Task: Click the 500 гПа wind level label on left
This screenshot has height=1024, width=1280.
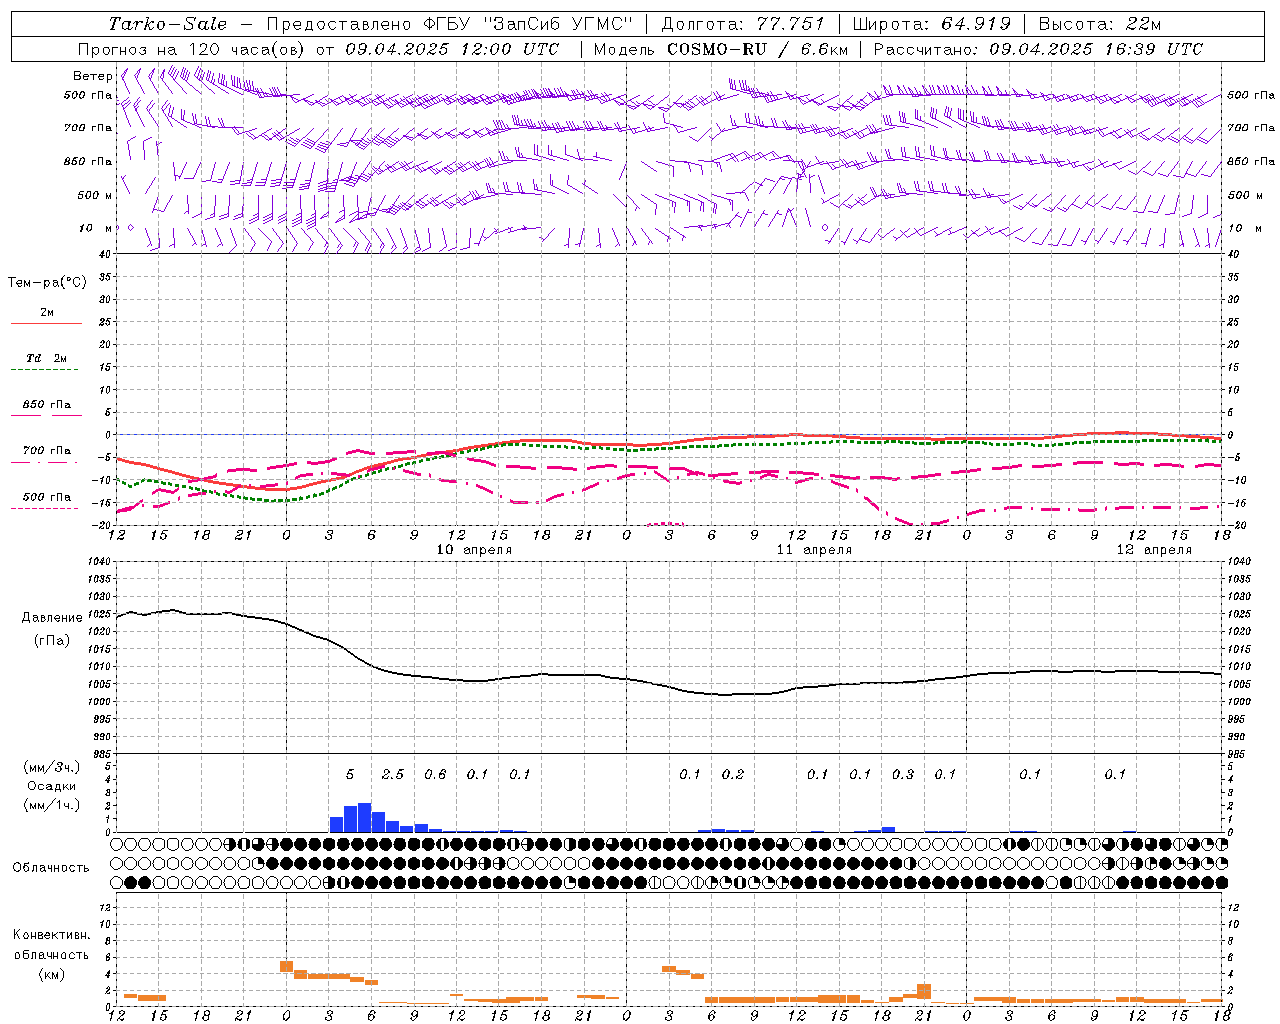Action: pos(88,96)
